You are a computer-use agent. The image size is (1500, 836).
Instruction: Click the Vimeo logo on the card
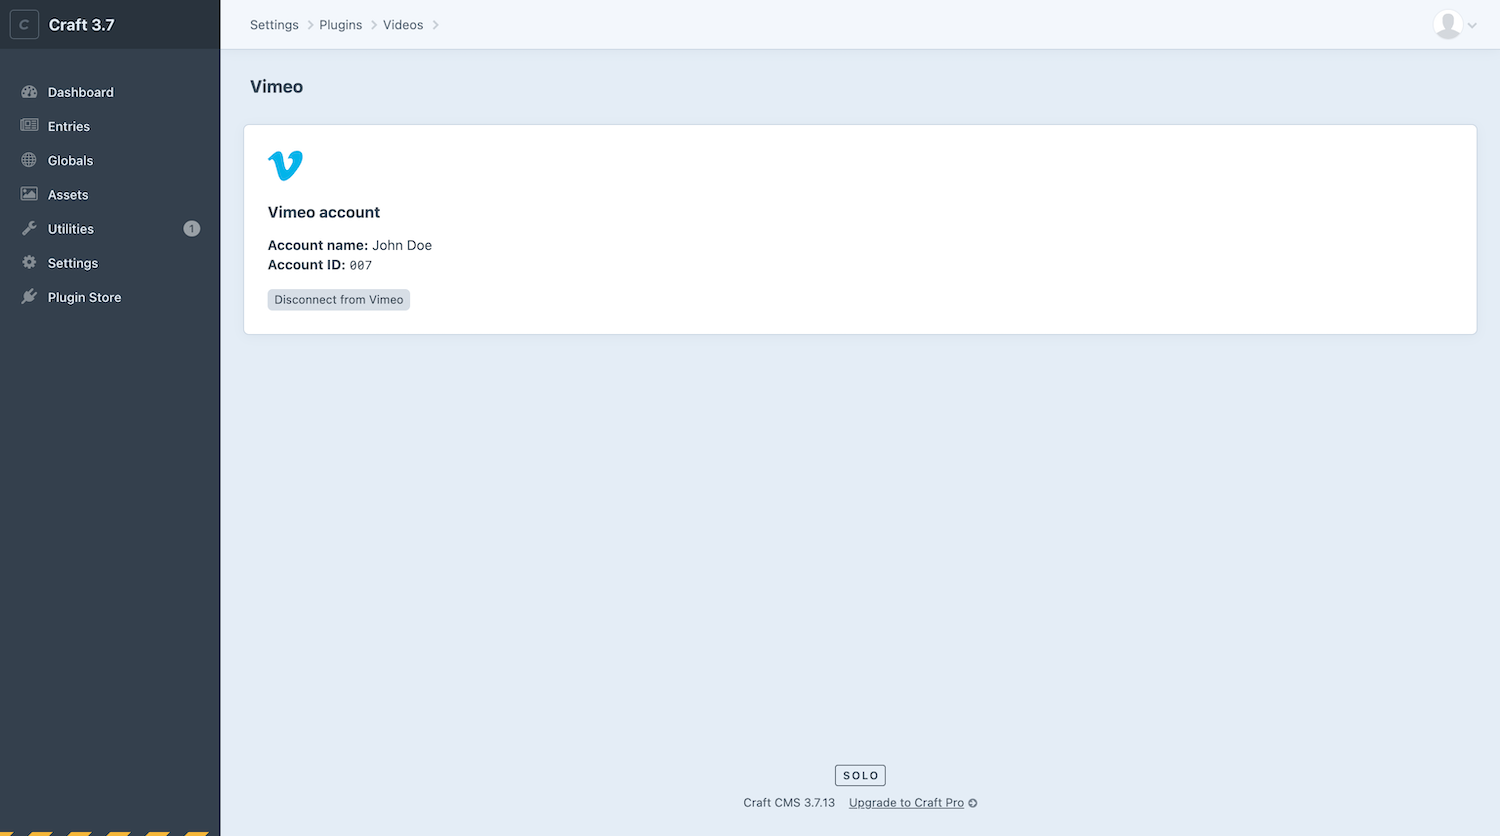[286, 164]
